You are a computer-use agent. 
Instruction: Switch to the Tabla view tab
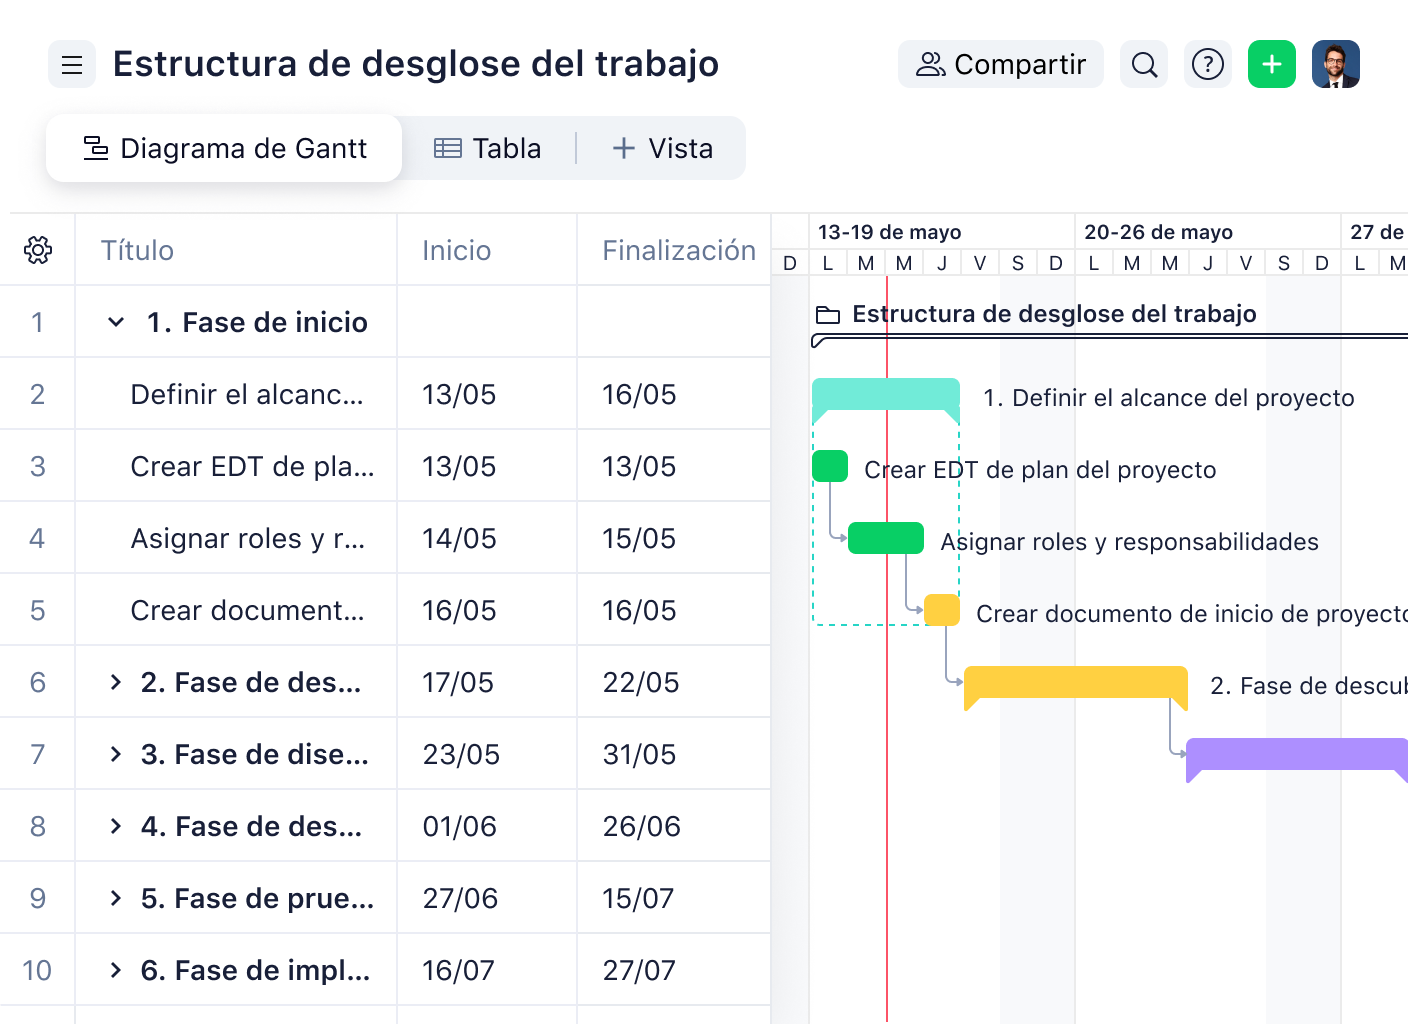point(488,148)
